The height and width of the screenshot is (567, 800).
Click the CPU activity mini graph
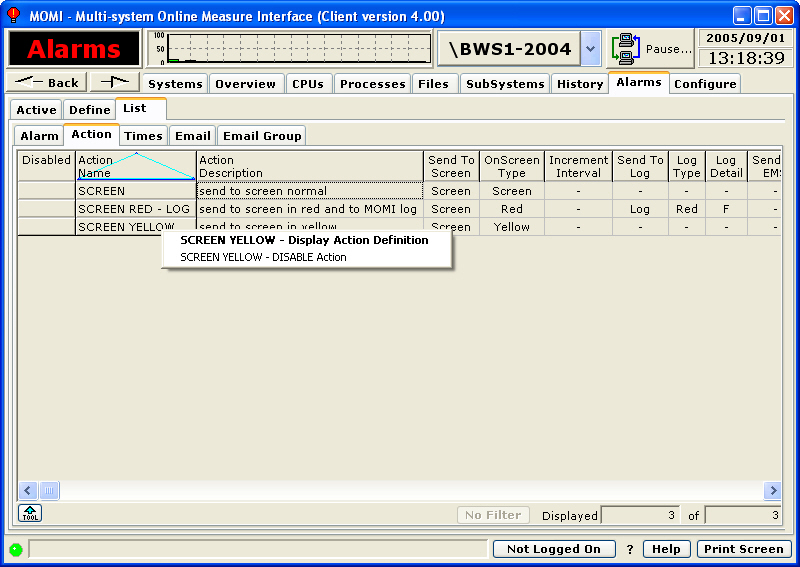290,48
